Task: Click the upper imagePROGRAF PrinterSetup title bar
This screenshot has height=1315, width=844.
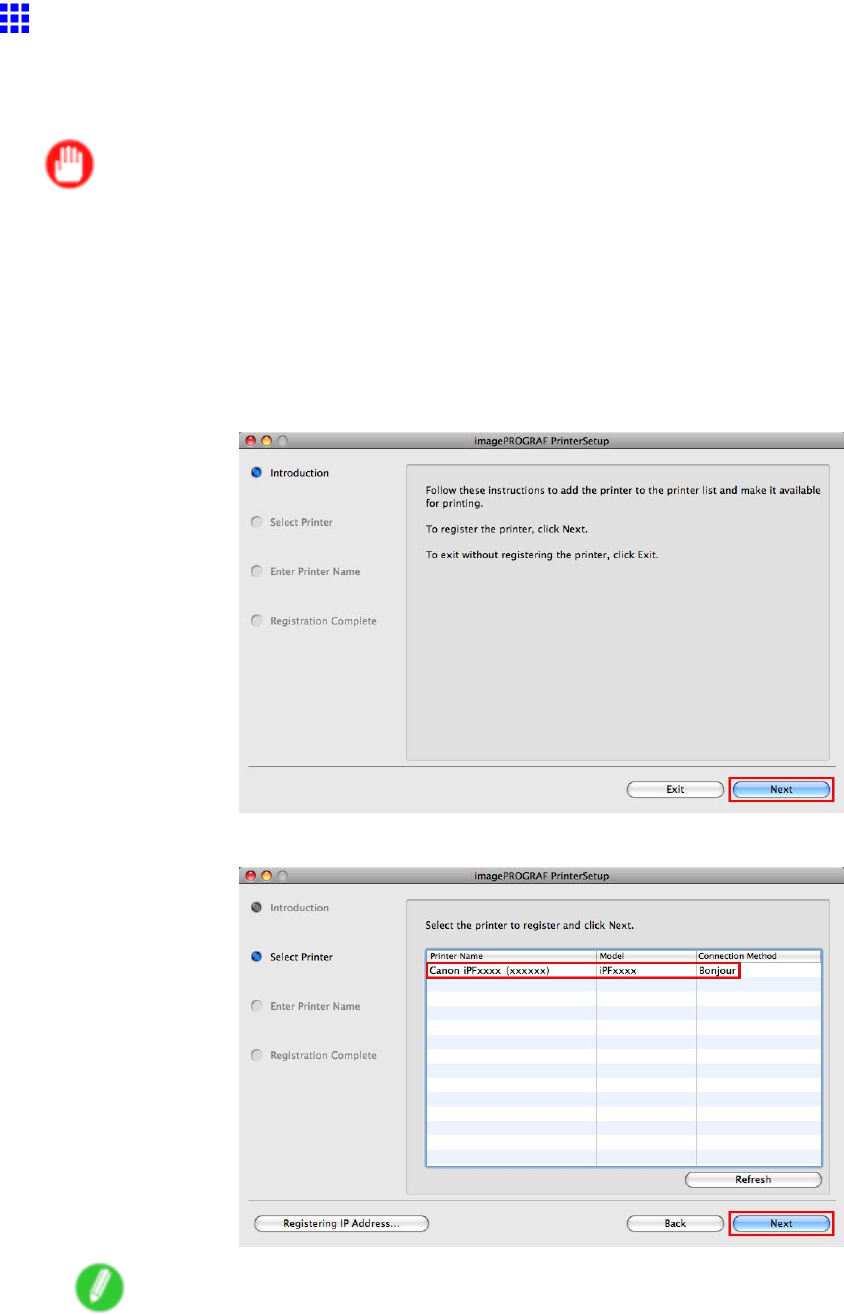Action: coord(541,440)
